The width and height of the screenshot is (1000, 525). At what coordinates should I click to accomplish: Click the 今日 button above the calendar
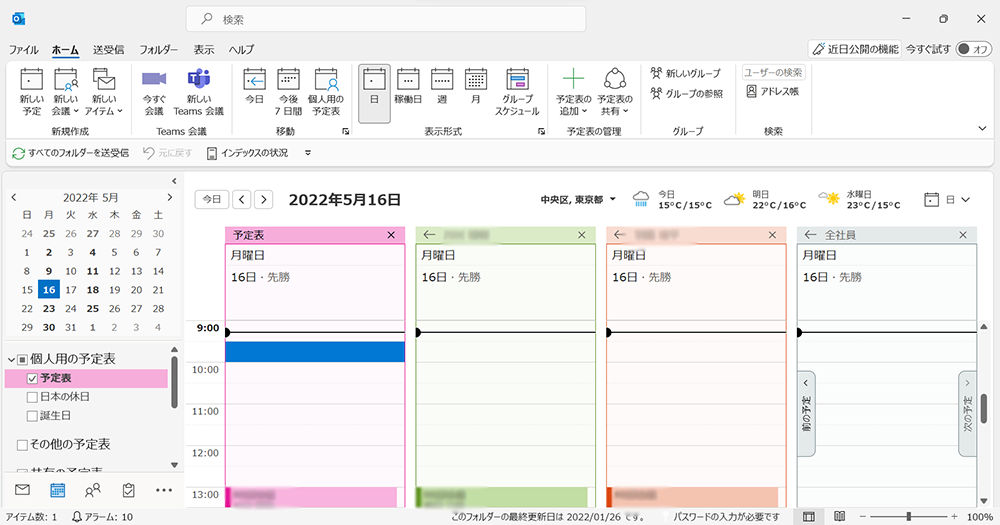click(x=211, y=199)
